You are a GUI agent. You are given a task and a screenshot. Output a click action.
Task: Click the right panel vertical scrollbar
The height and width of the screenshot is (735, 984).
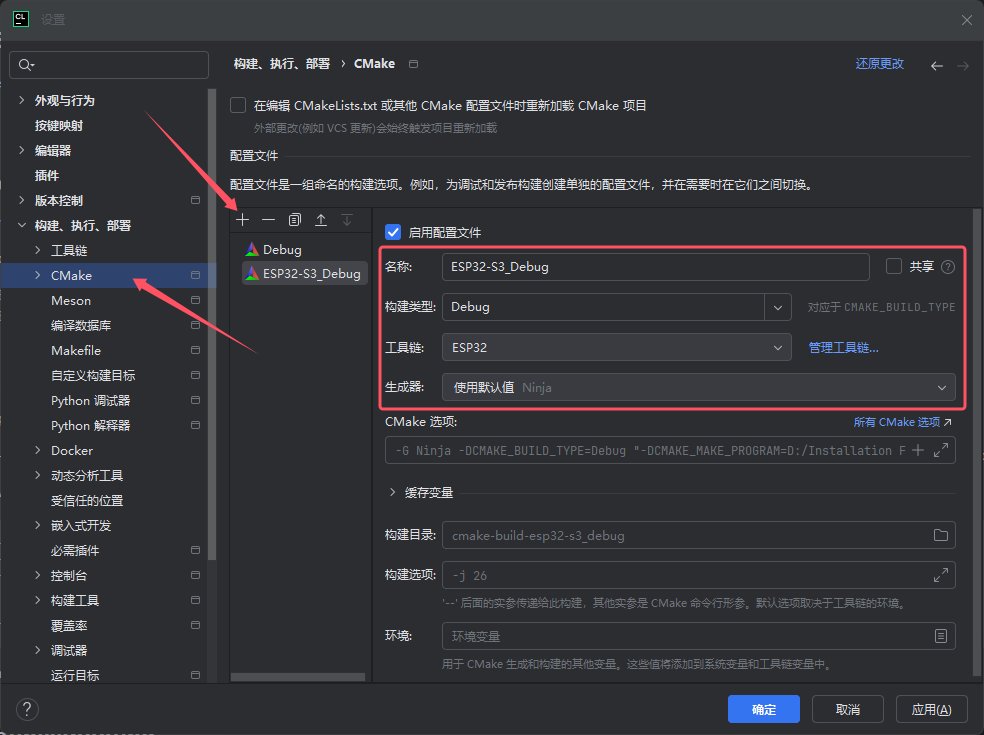976,443
